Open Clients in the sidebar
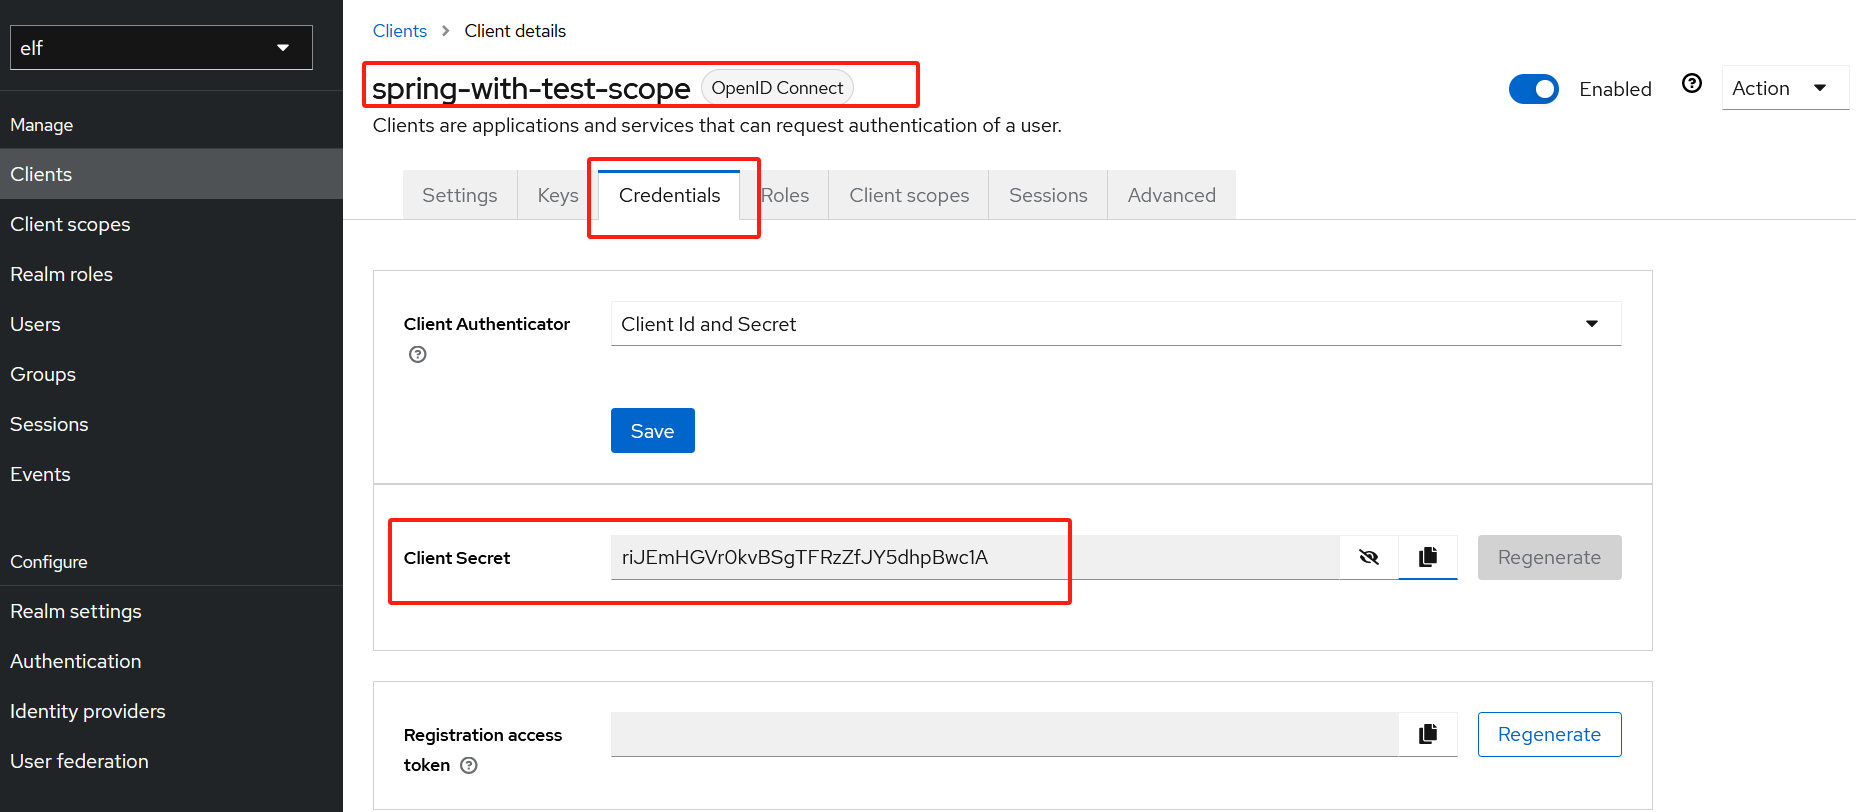1856x812 pixels. pos(171,174)
